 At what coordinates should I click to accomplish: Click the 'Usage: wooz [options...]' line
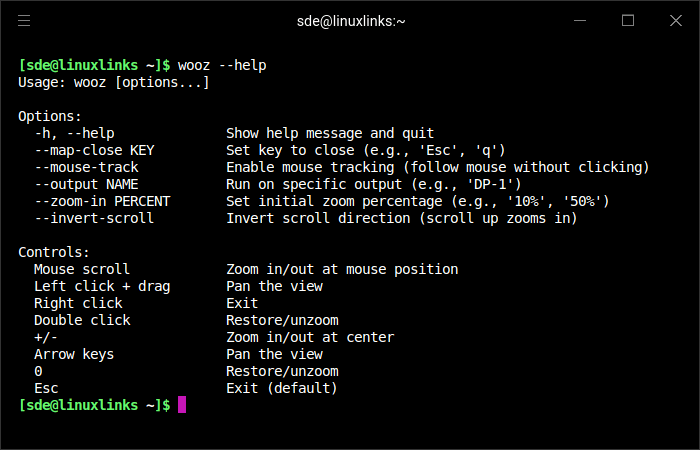(114, 82)
